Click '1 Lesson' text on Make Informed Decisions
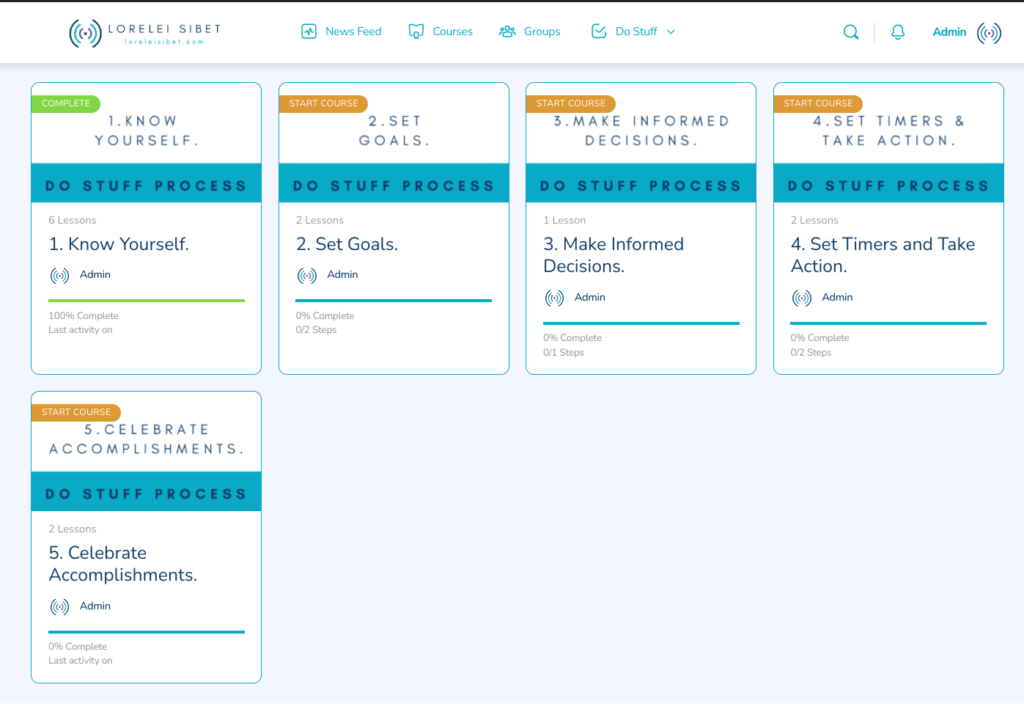Screen dimensions: 1024x704 pyautogui.click(x=565, y=221)
